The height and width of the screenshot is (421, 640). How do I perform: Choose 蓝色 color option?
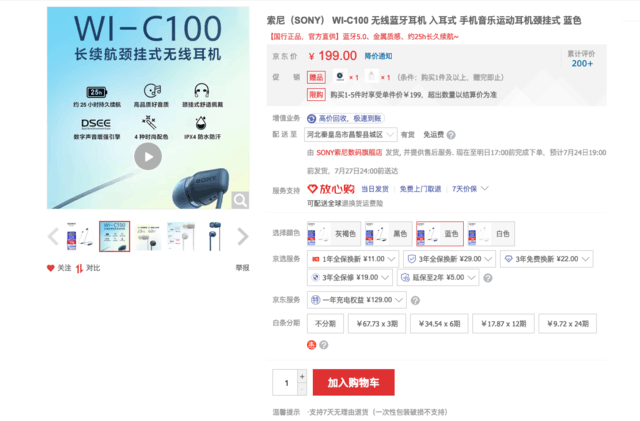click(x=440, y=234)
